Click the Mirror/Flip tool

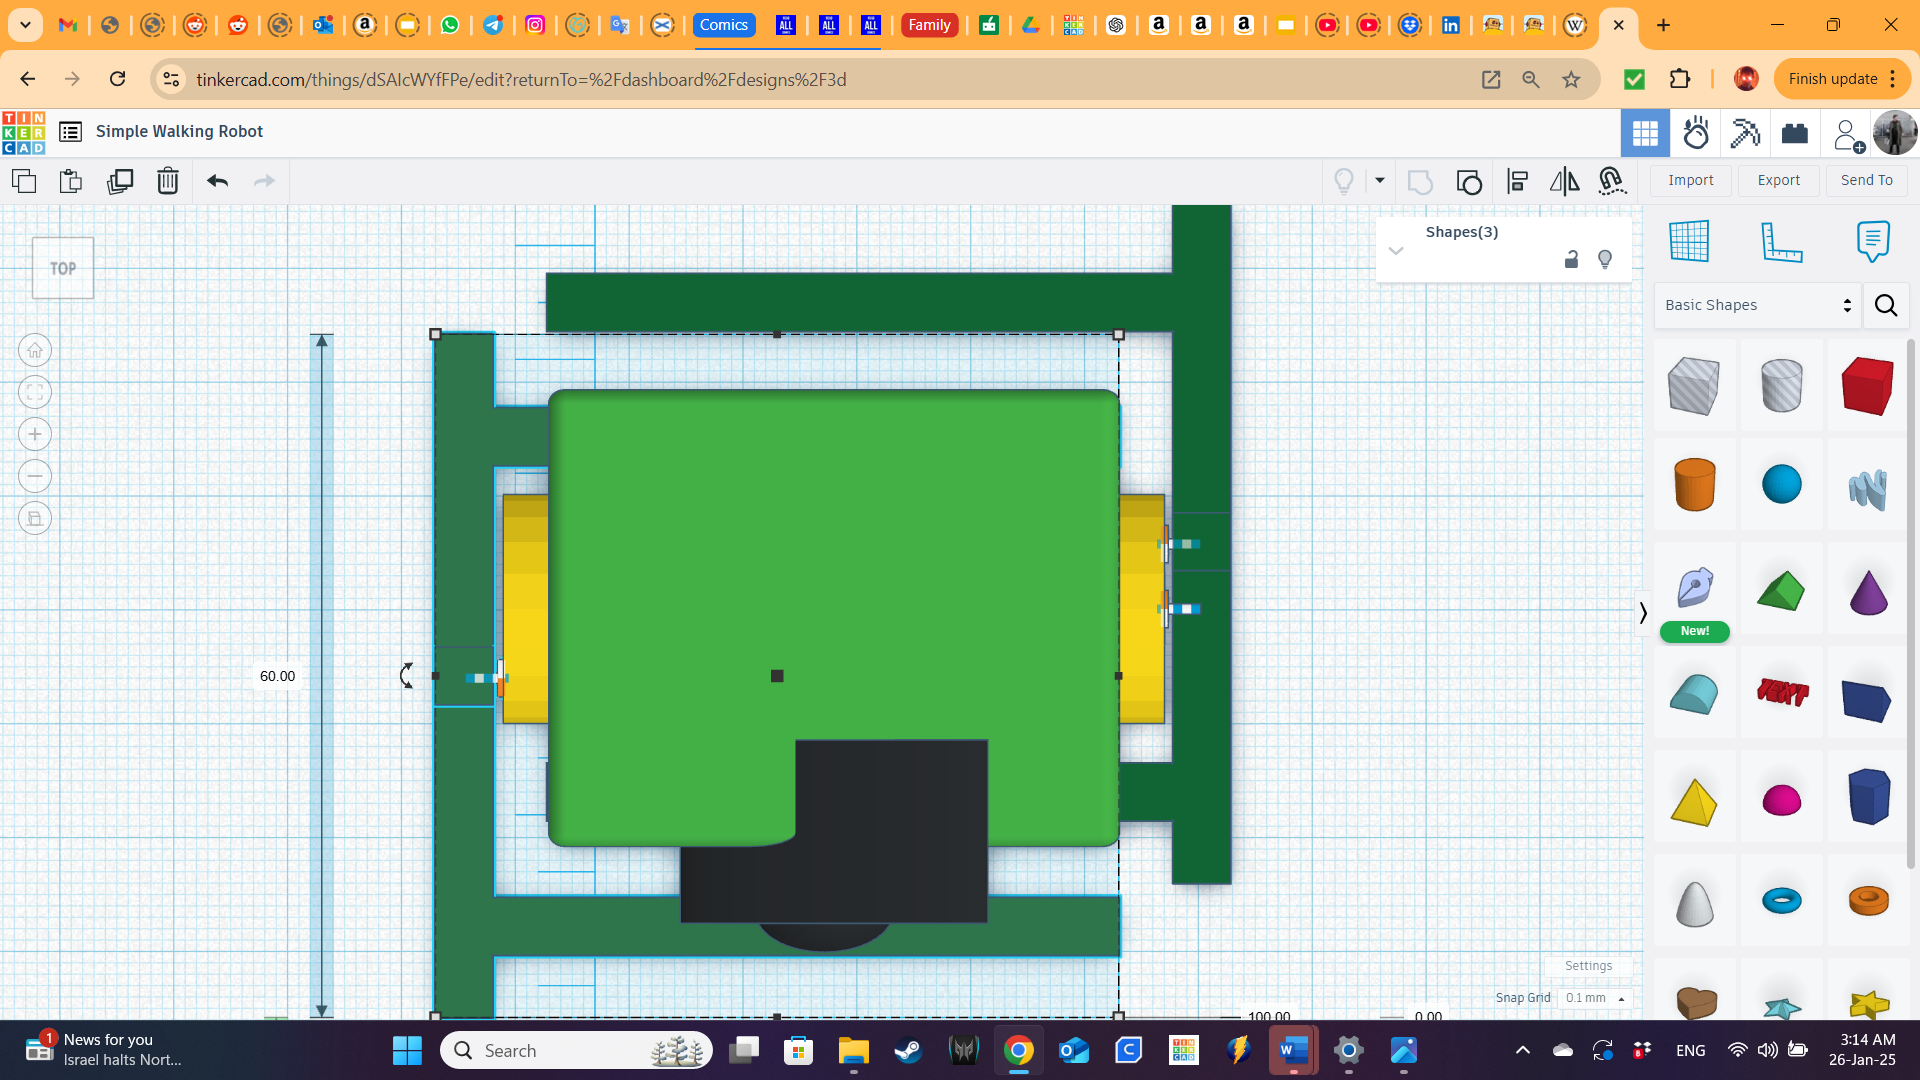[1563, 181]
